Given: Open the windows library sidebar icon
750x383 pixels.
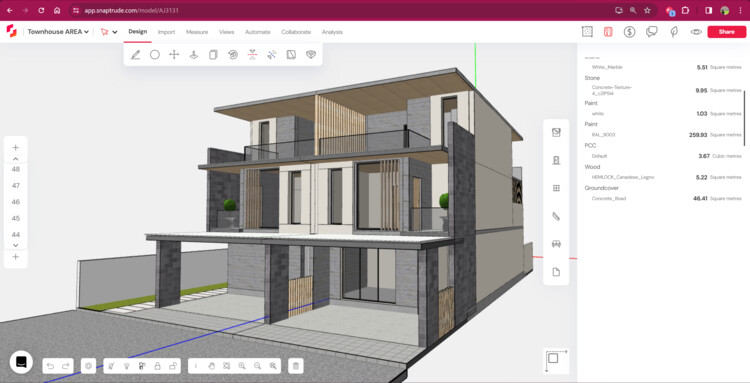Looking at the screenshot, I should point(556,188).
